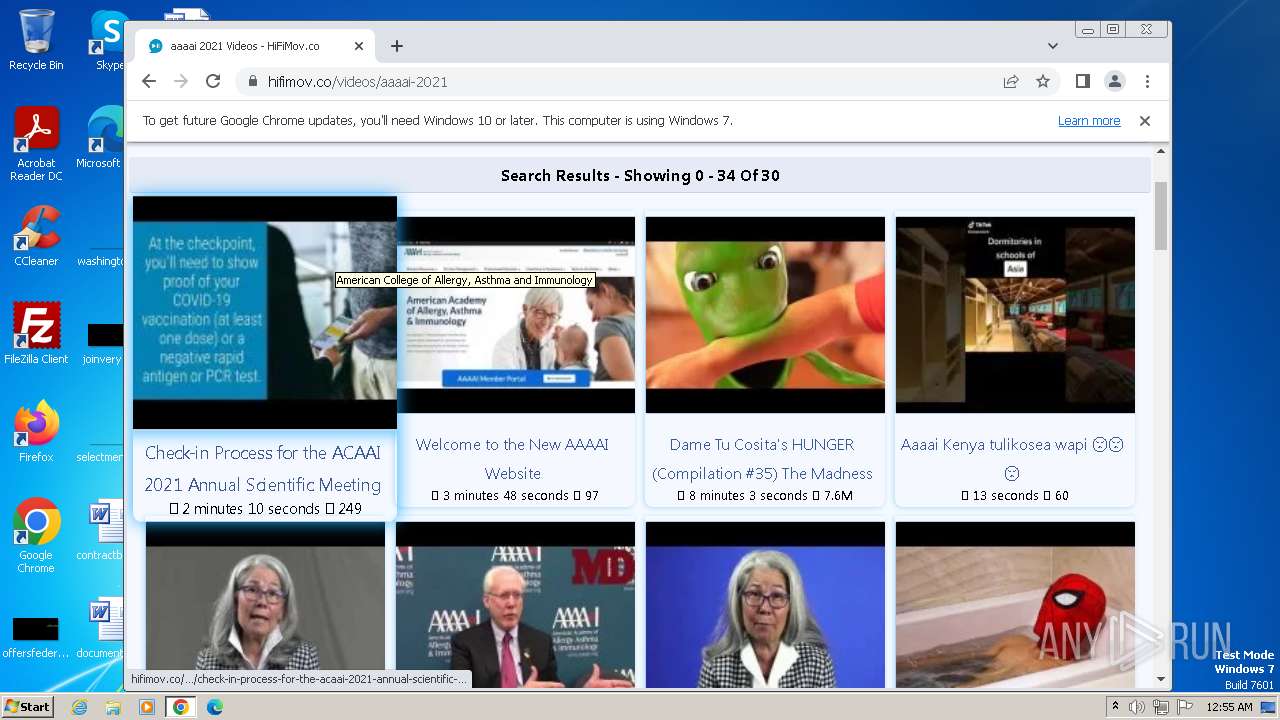Image resolution: width=1280 pixels, height=720 pixels.
Task: Close the aaaai 2021 Videos tab
Action: pyautogui.click(x=359, y=46)
